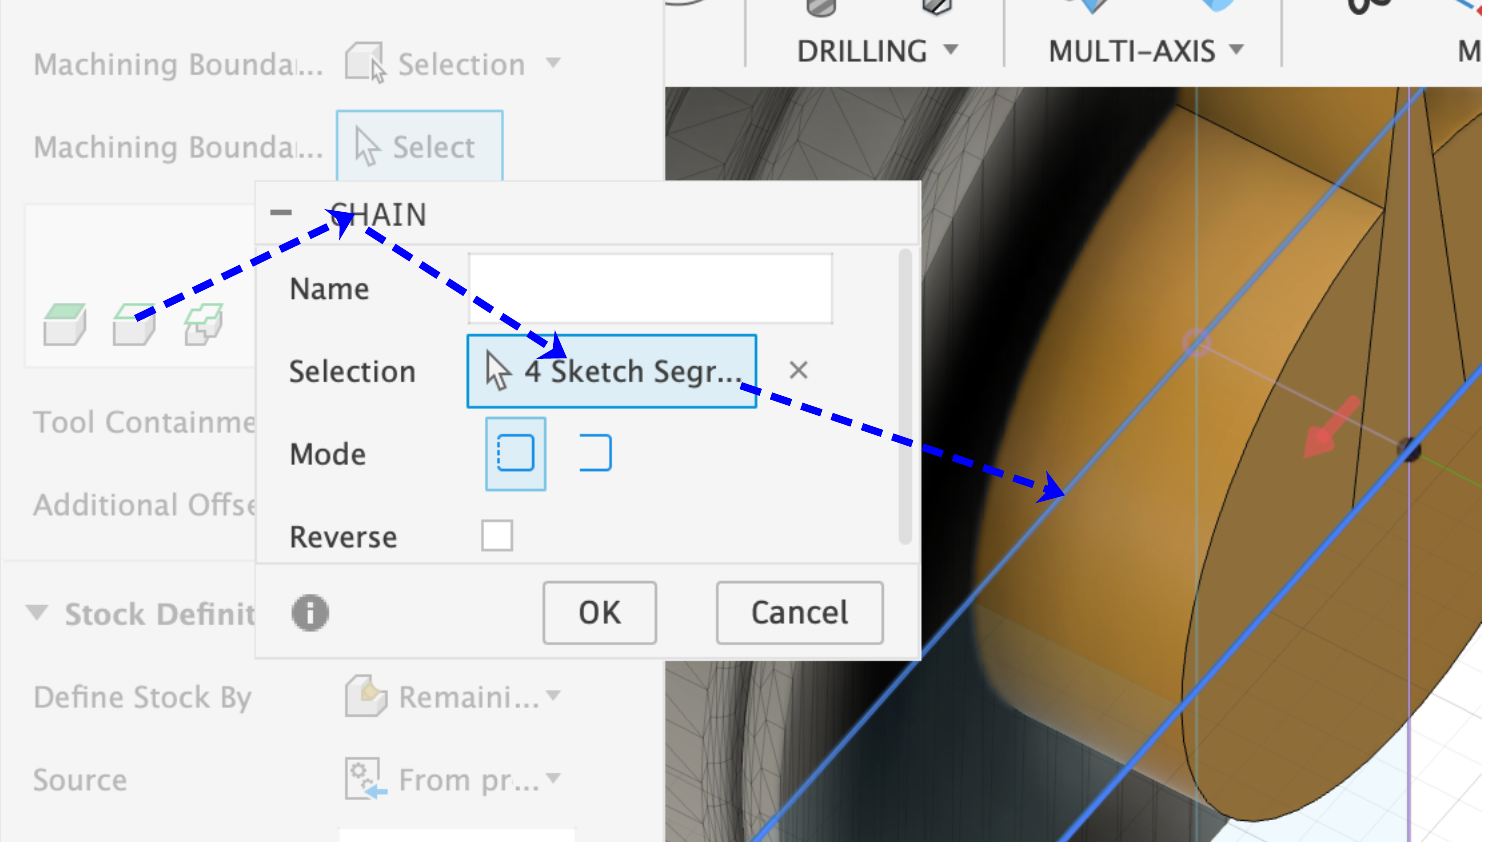Open the DRILLING toolbar menu
Image resolution: width=1486 pixels, height=842 pixels.
pyautogui.click(x=877, y=50)
